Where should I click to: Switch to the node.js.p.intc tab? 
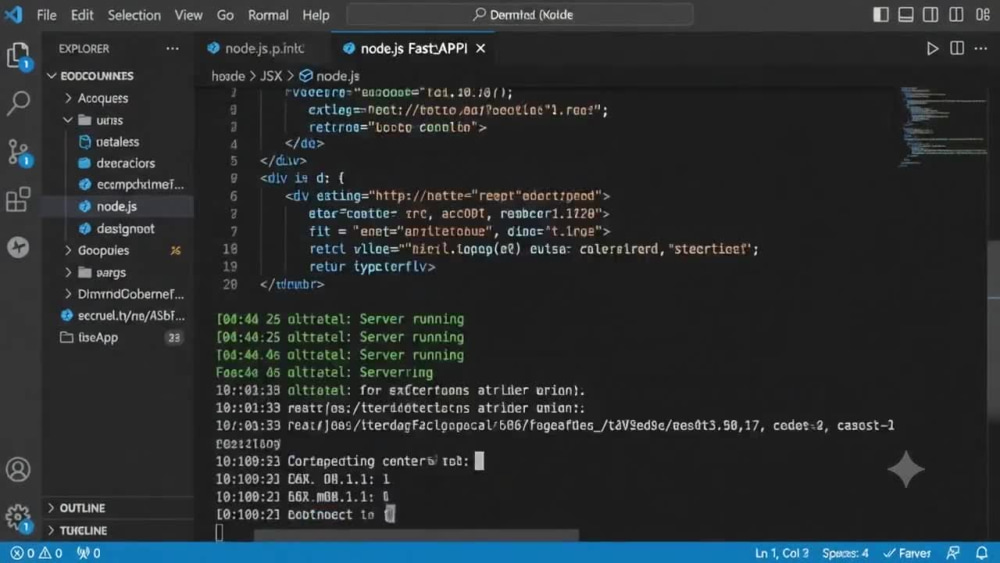(x=263, y=48)
